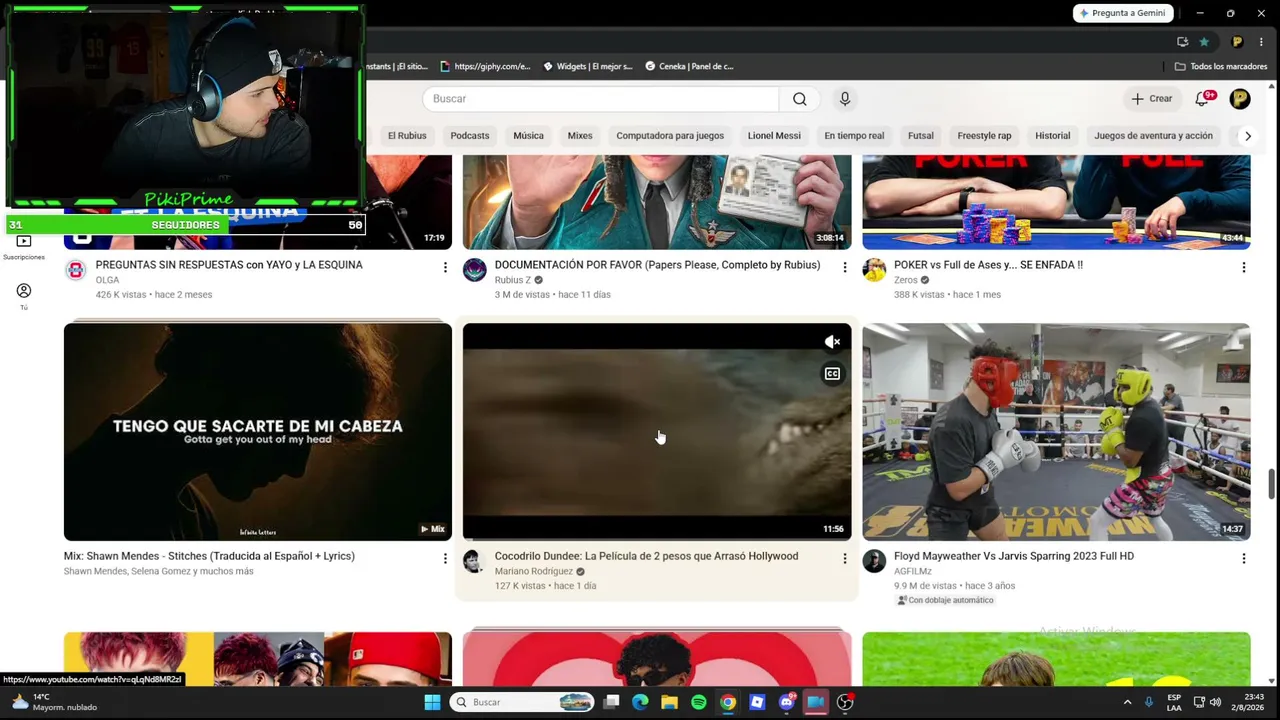Open options menu for Floyd Mayweather video
The height and width of the screenshot is (720, 1280).
pos(1244,558)
